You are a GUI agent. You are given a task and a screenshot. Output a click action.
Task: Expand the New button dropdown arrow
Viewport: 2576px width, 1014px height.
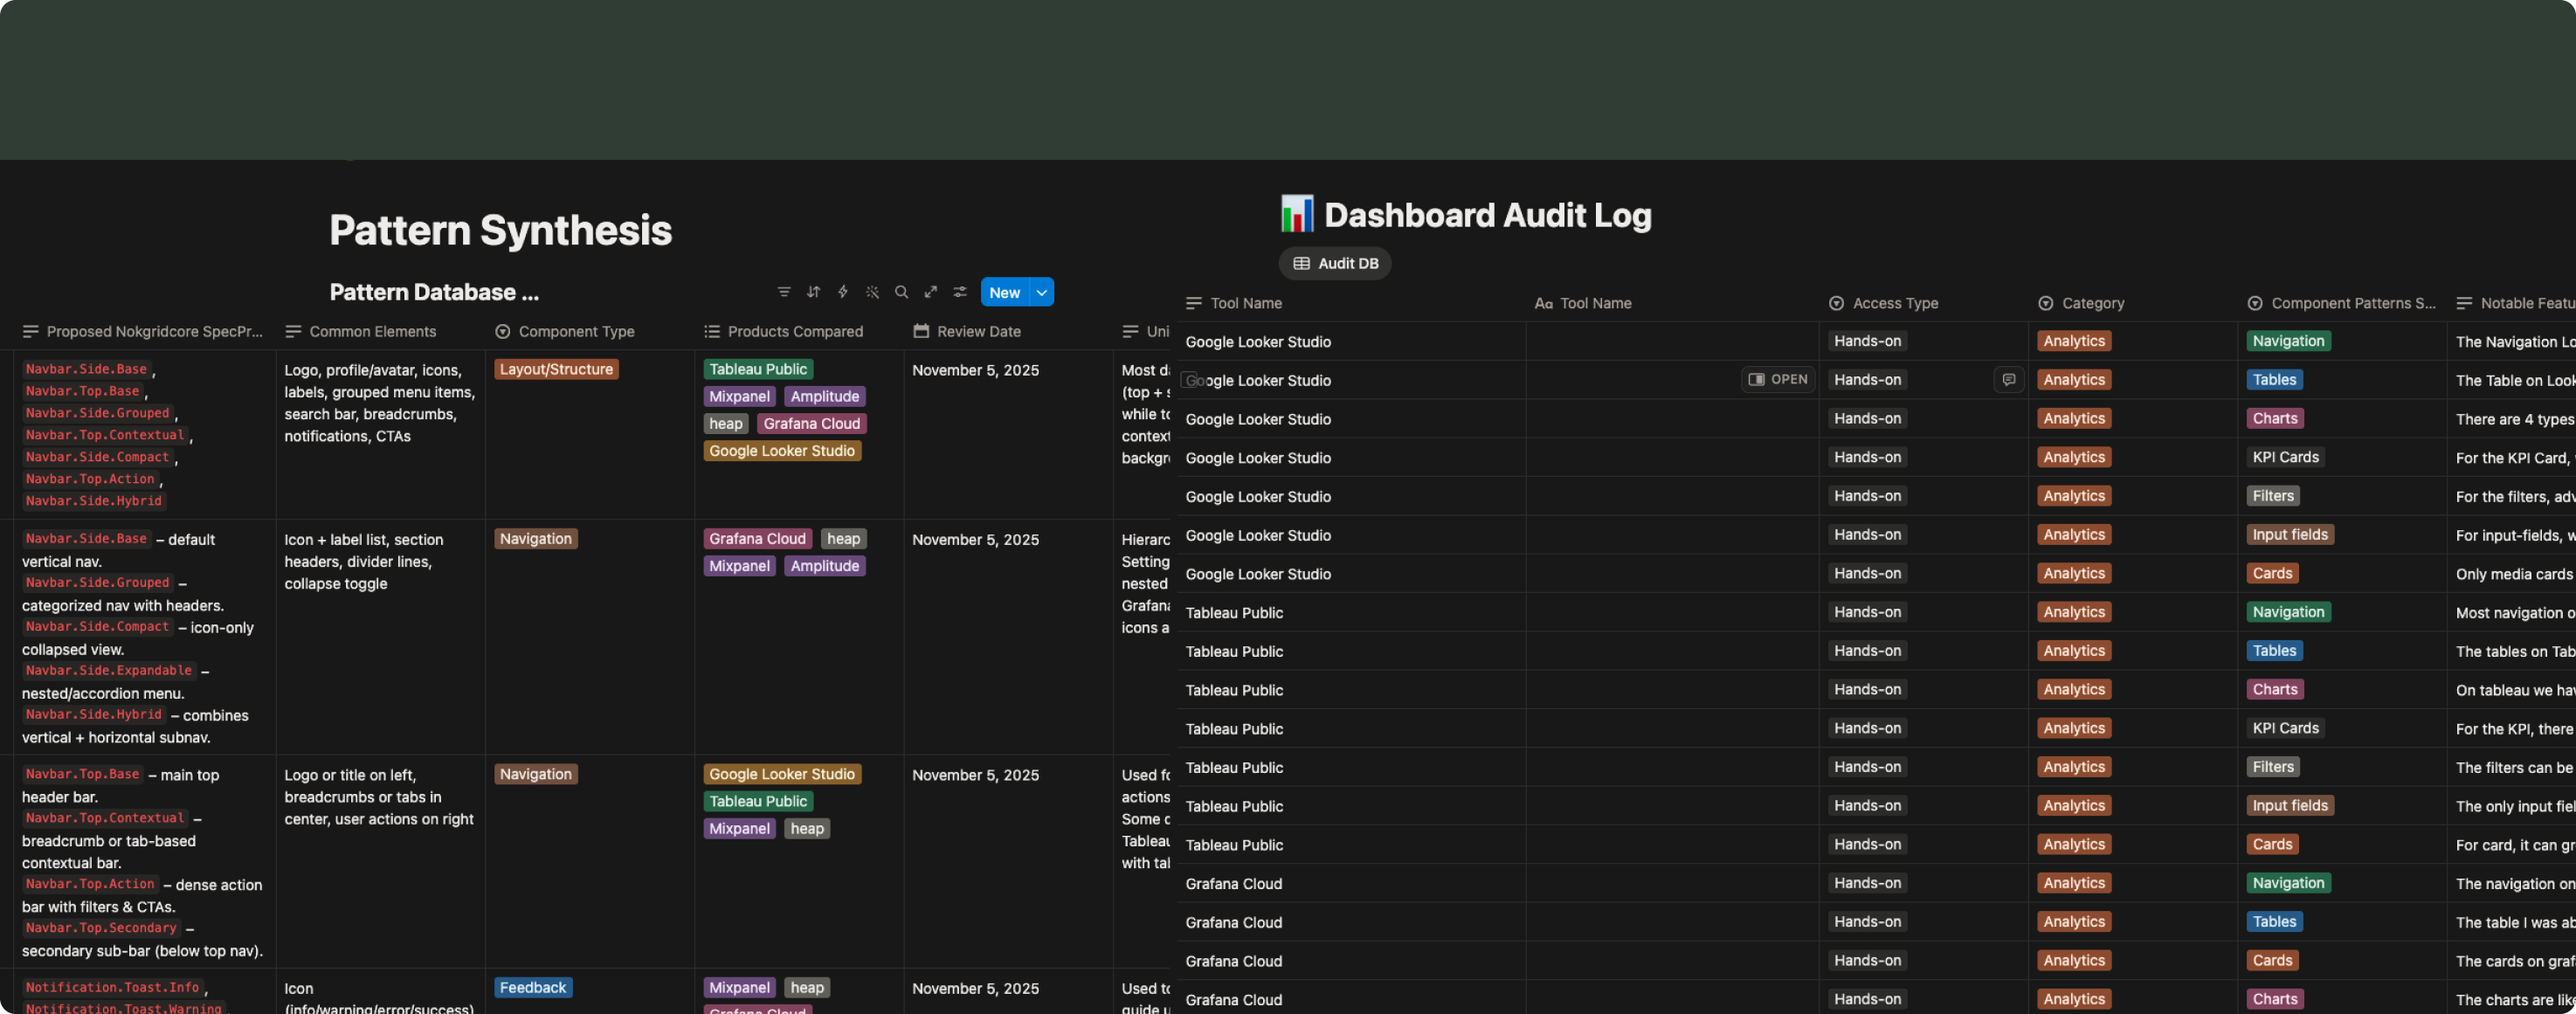1042,292
